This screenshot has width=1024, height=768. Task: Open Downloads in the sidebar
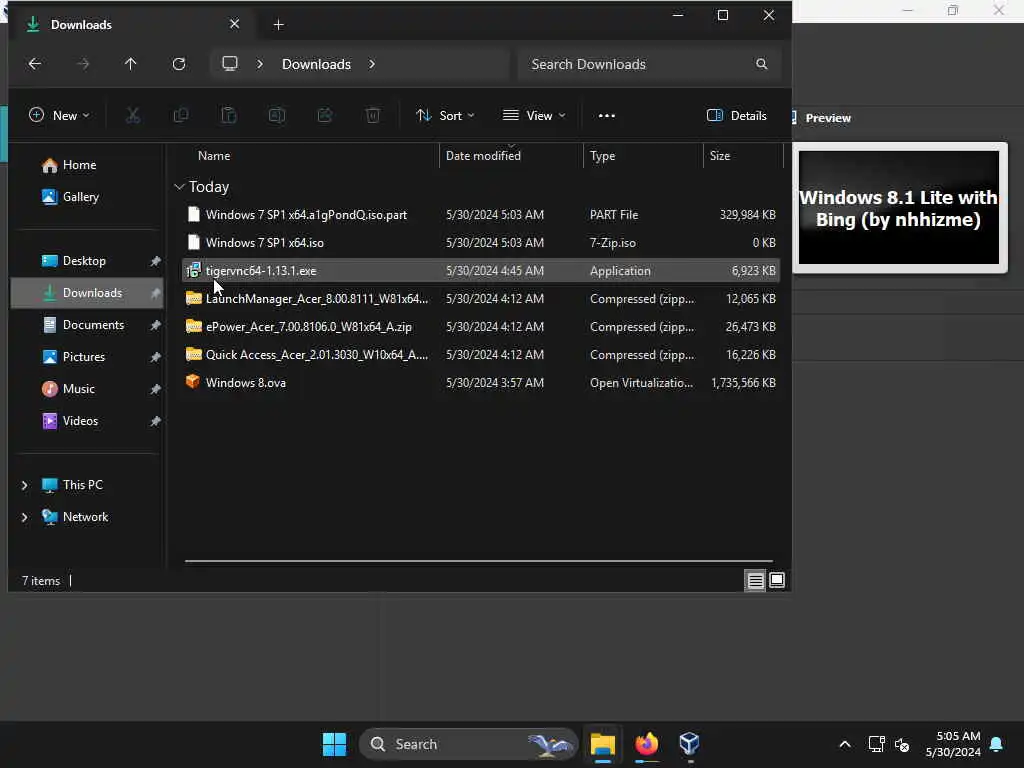[x=86, y=293]
